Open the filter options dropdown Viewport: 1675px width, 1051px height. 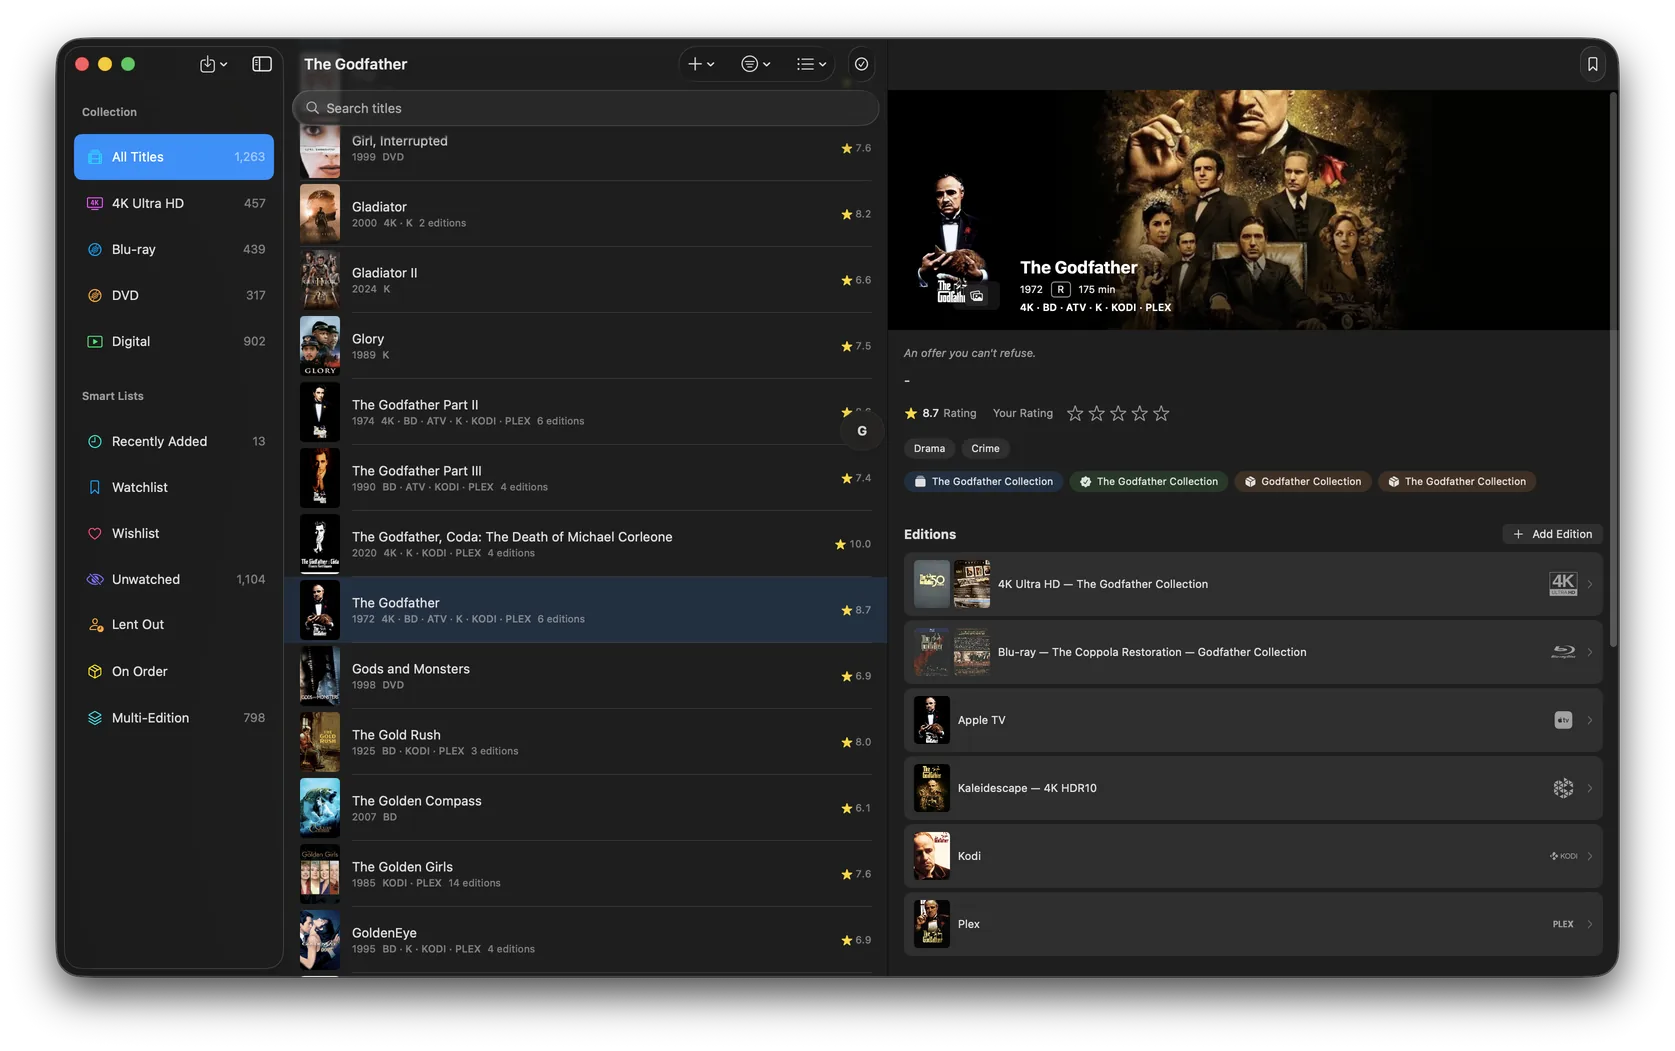[756, 64]
